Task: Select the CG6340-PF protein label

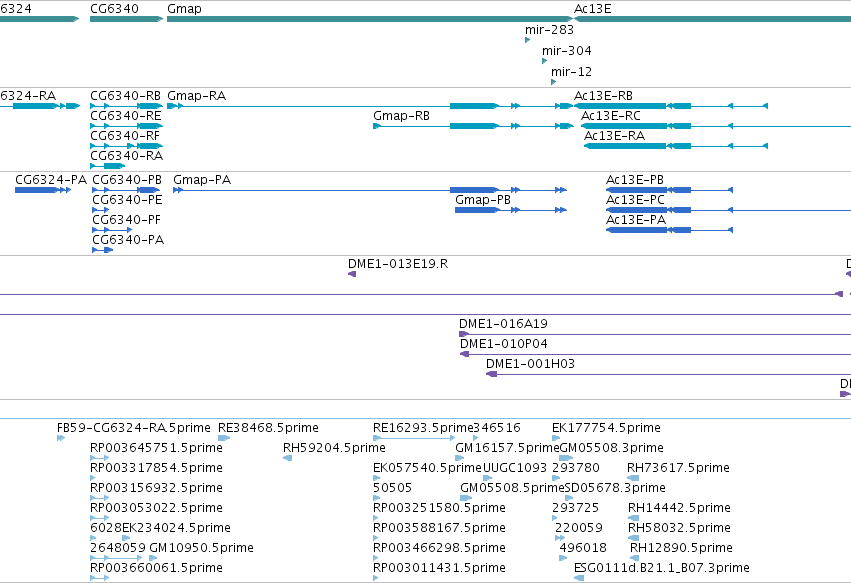Action: click(126, 220)
